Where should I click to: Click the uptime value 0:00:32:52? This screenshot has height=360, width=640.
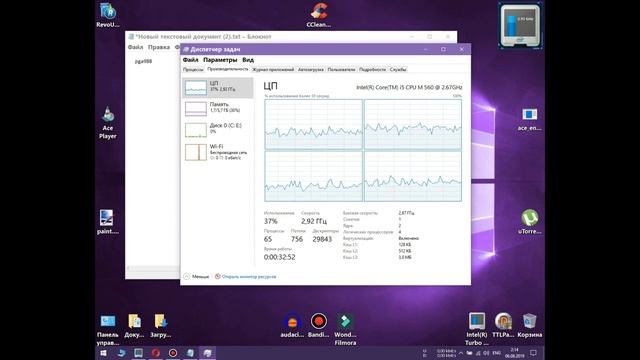pyautogui.click(x=280, y=257)
